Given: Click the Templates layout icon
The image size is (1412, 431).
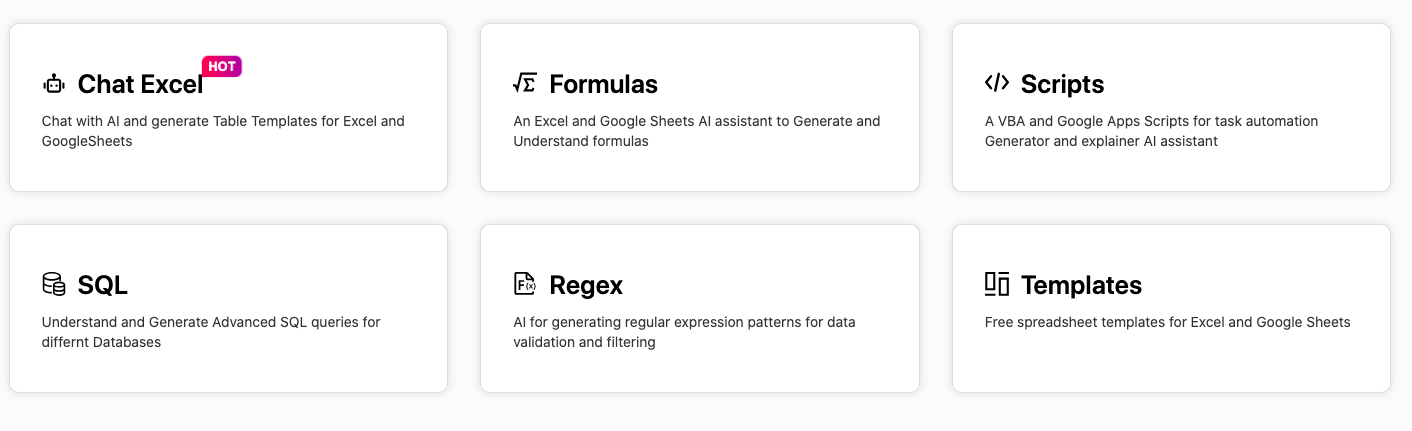Looking at the screenshot, I should click(x=996, y=284).
